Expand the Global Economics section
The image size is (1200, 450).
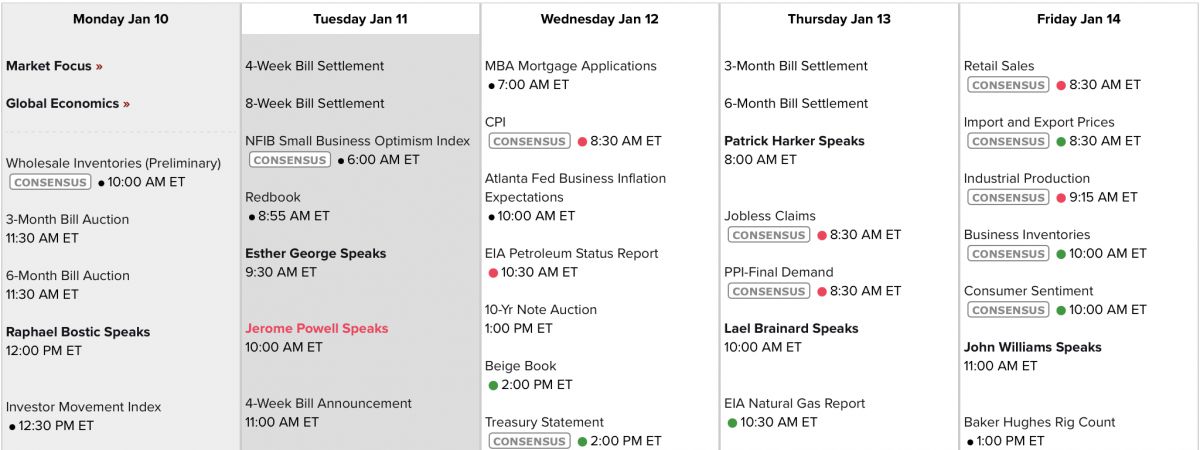68,104
